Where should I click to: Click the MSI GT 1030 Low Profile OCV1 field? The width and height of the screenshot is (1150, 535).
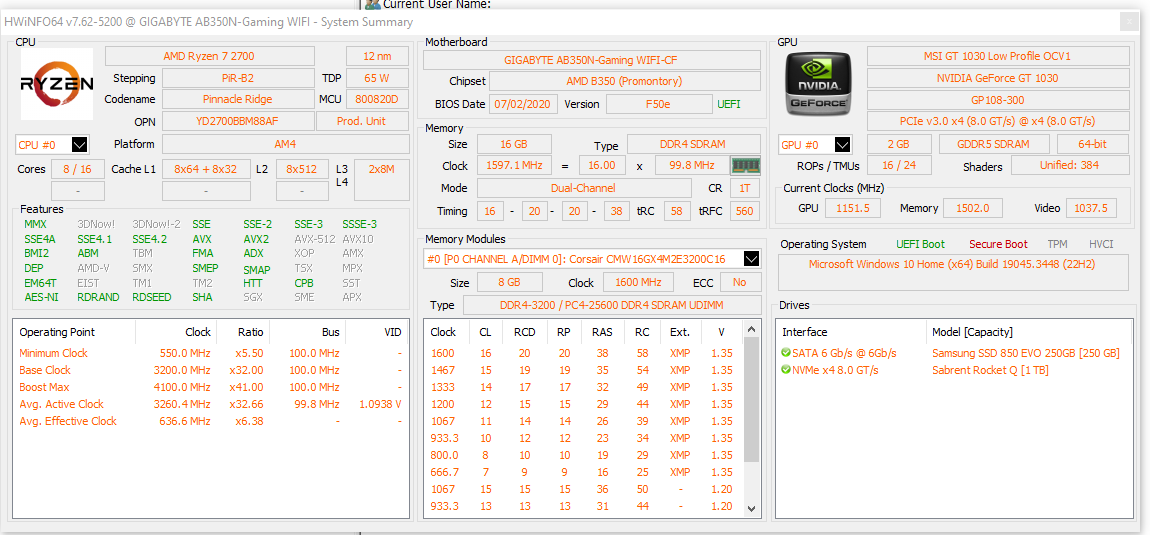pos(997,56)
